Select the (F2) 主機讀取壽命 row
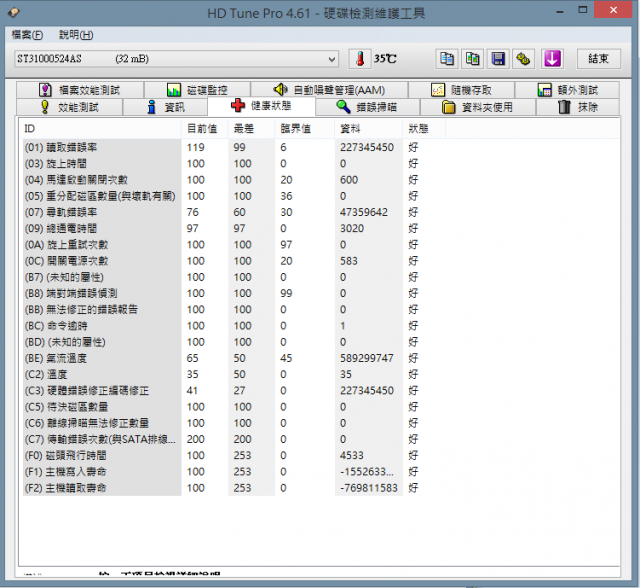Image resolution: width=640 pixels, height=588 pixels. (234, 488)
